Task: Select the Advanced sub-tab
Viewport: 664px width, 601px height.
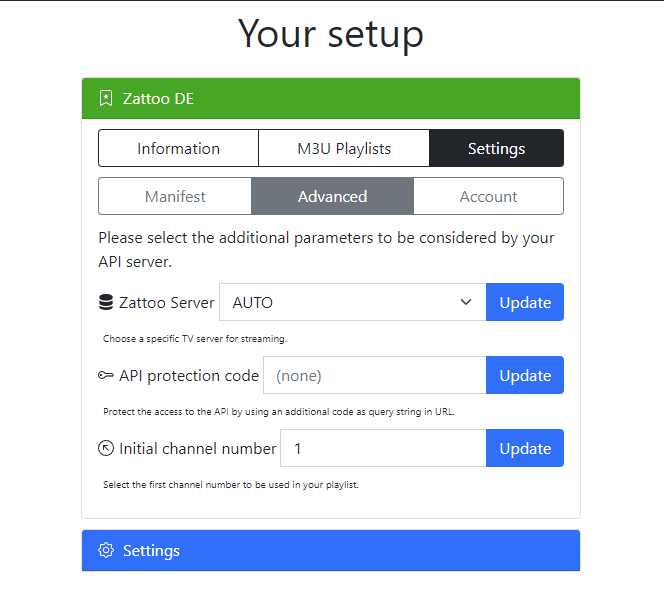Action: tap(332, 196)
